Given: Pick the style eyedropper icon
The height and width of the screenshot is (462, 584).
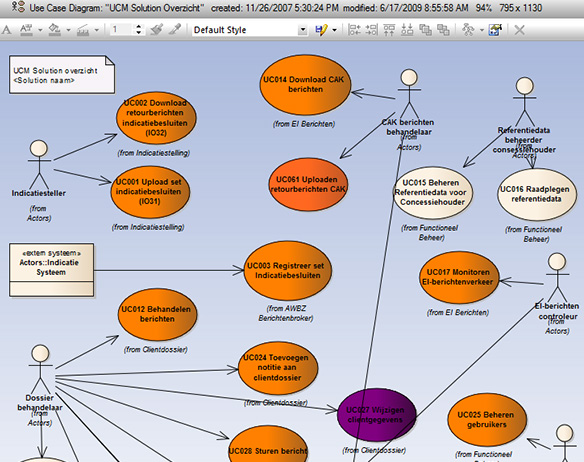Looking at the screenshot, I should pyautogui.click(x=175, y=29).
